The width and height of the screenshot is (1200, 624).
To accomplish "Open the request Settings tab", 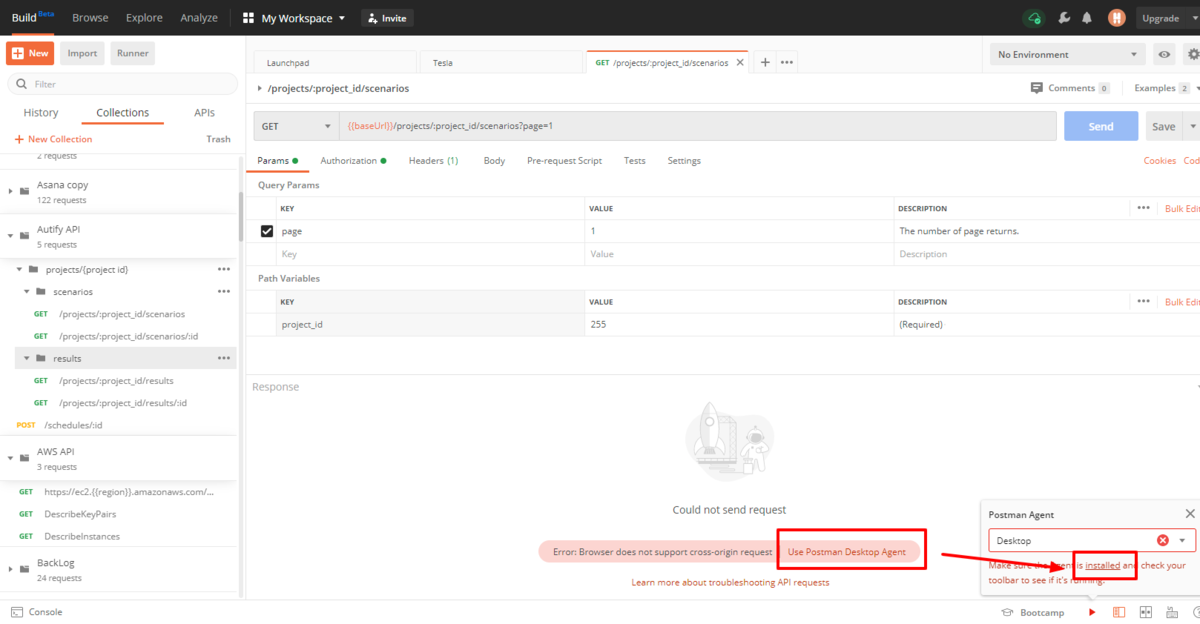I will 684,161.
